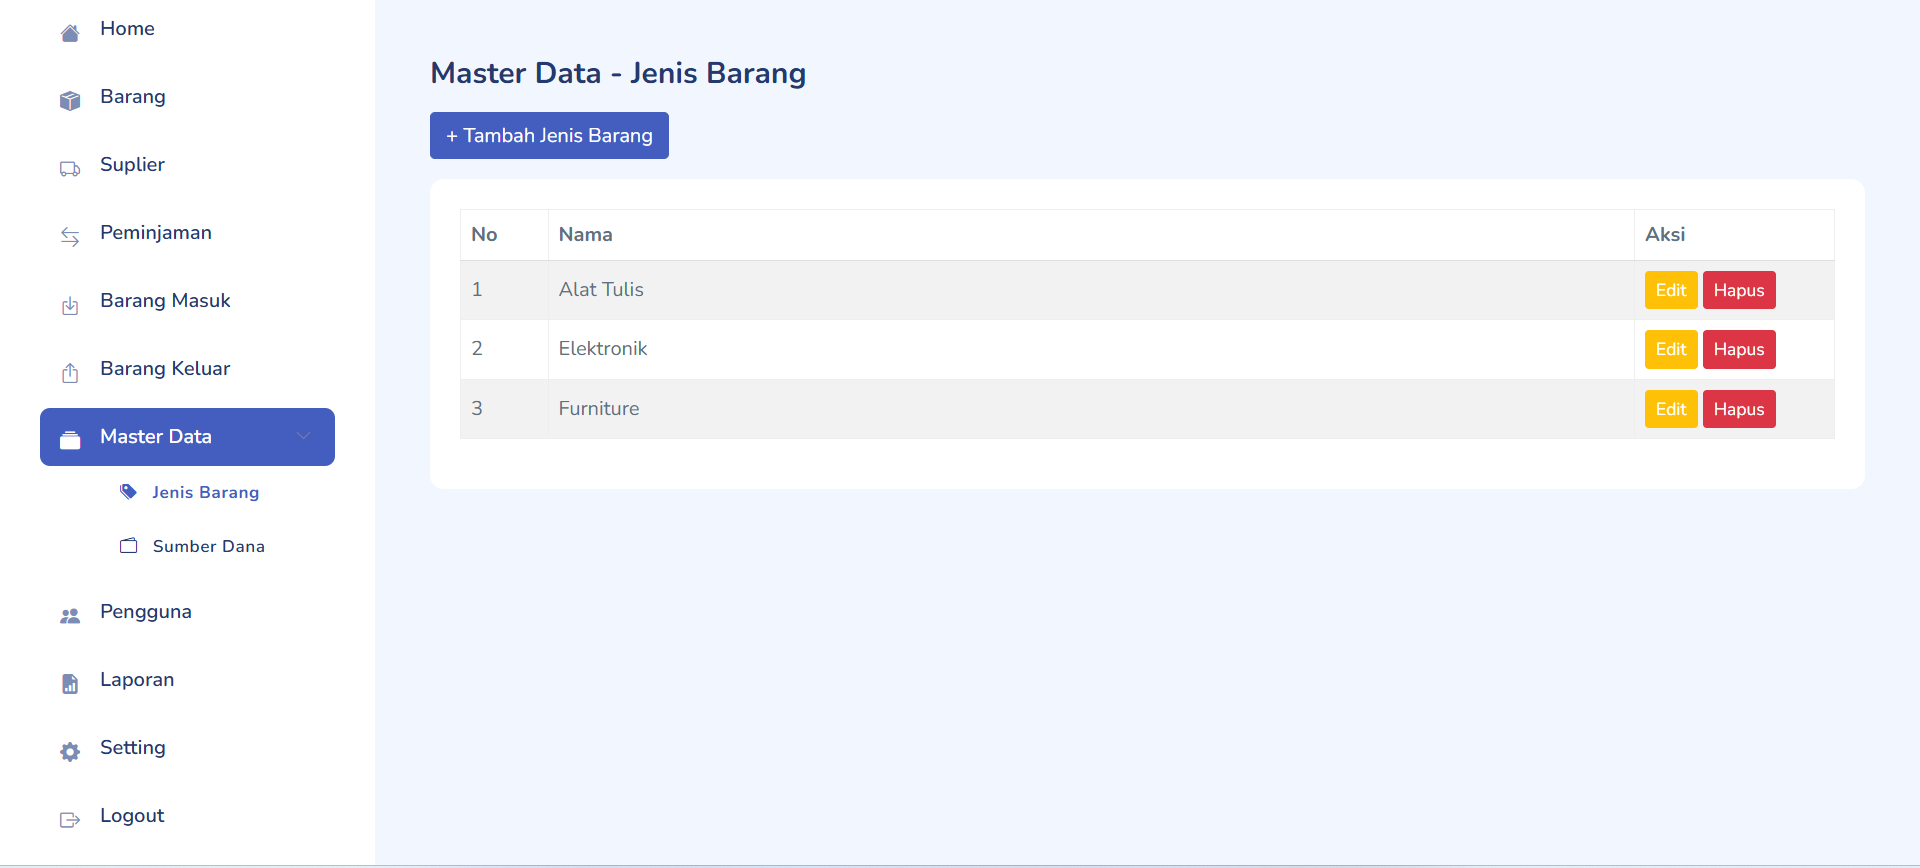Click the Barang Masuk download icon
The image size is (1920, 868).
click(x=70, y=306)
